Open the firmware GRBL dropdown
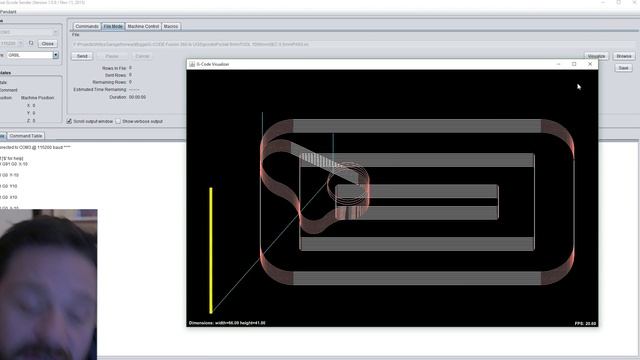 point(56,55)
